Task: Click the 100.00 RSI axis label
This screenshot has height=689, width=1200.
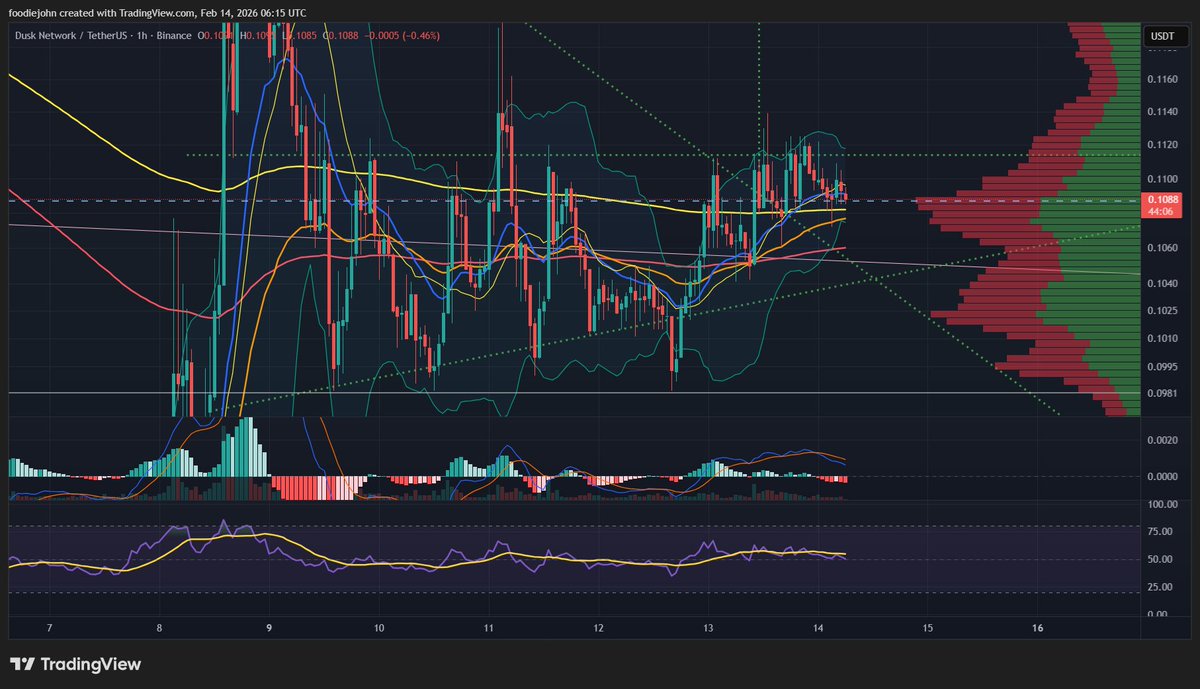Action: coord(1162,505)
